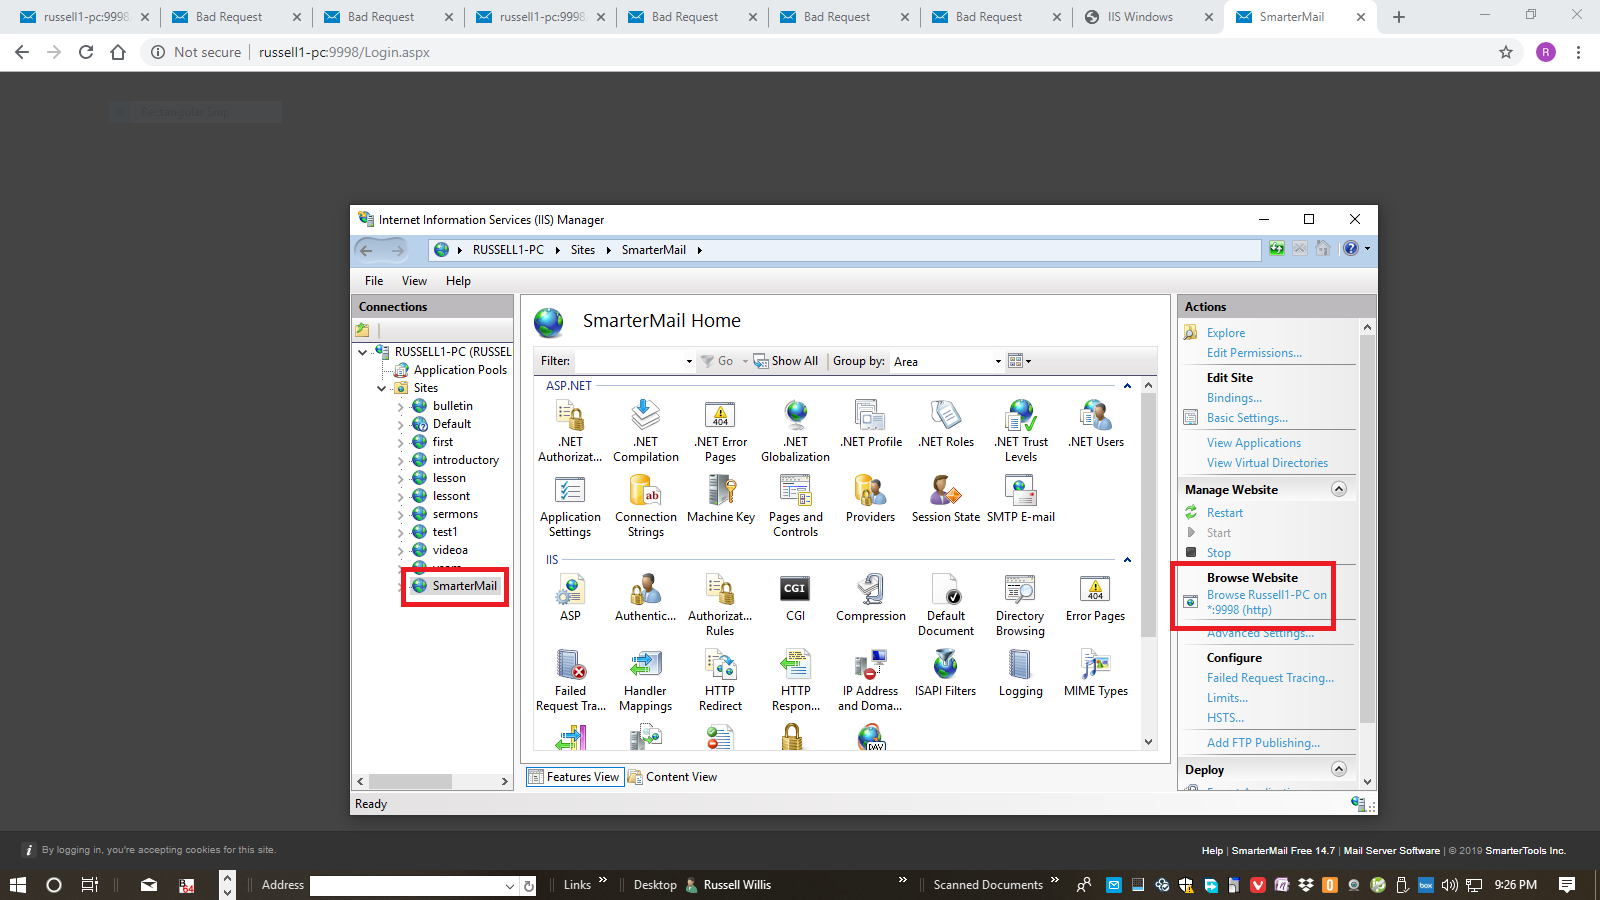Click the Filter input field
Viewport: 1600px width, 900px height.
coord(630,361)
